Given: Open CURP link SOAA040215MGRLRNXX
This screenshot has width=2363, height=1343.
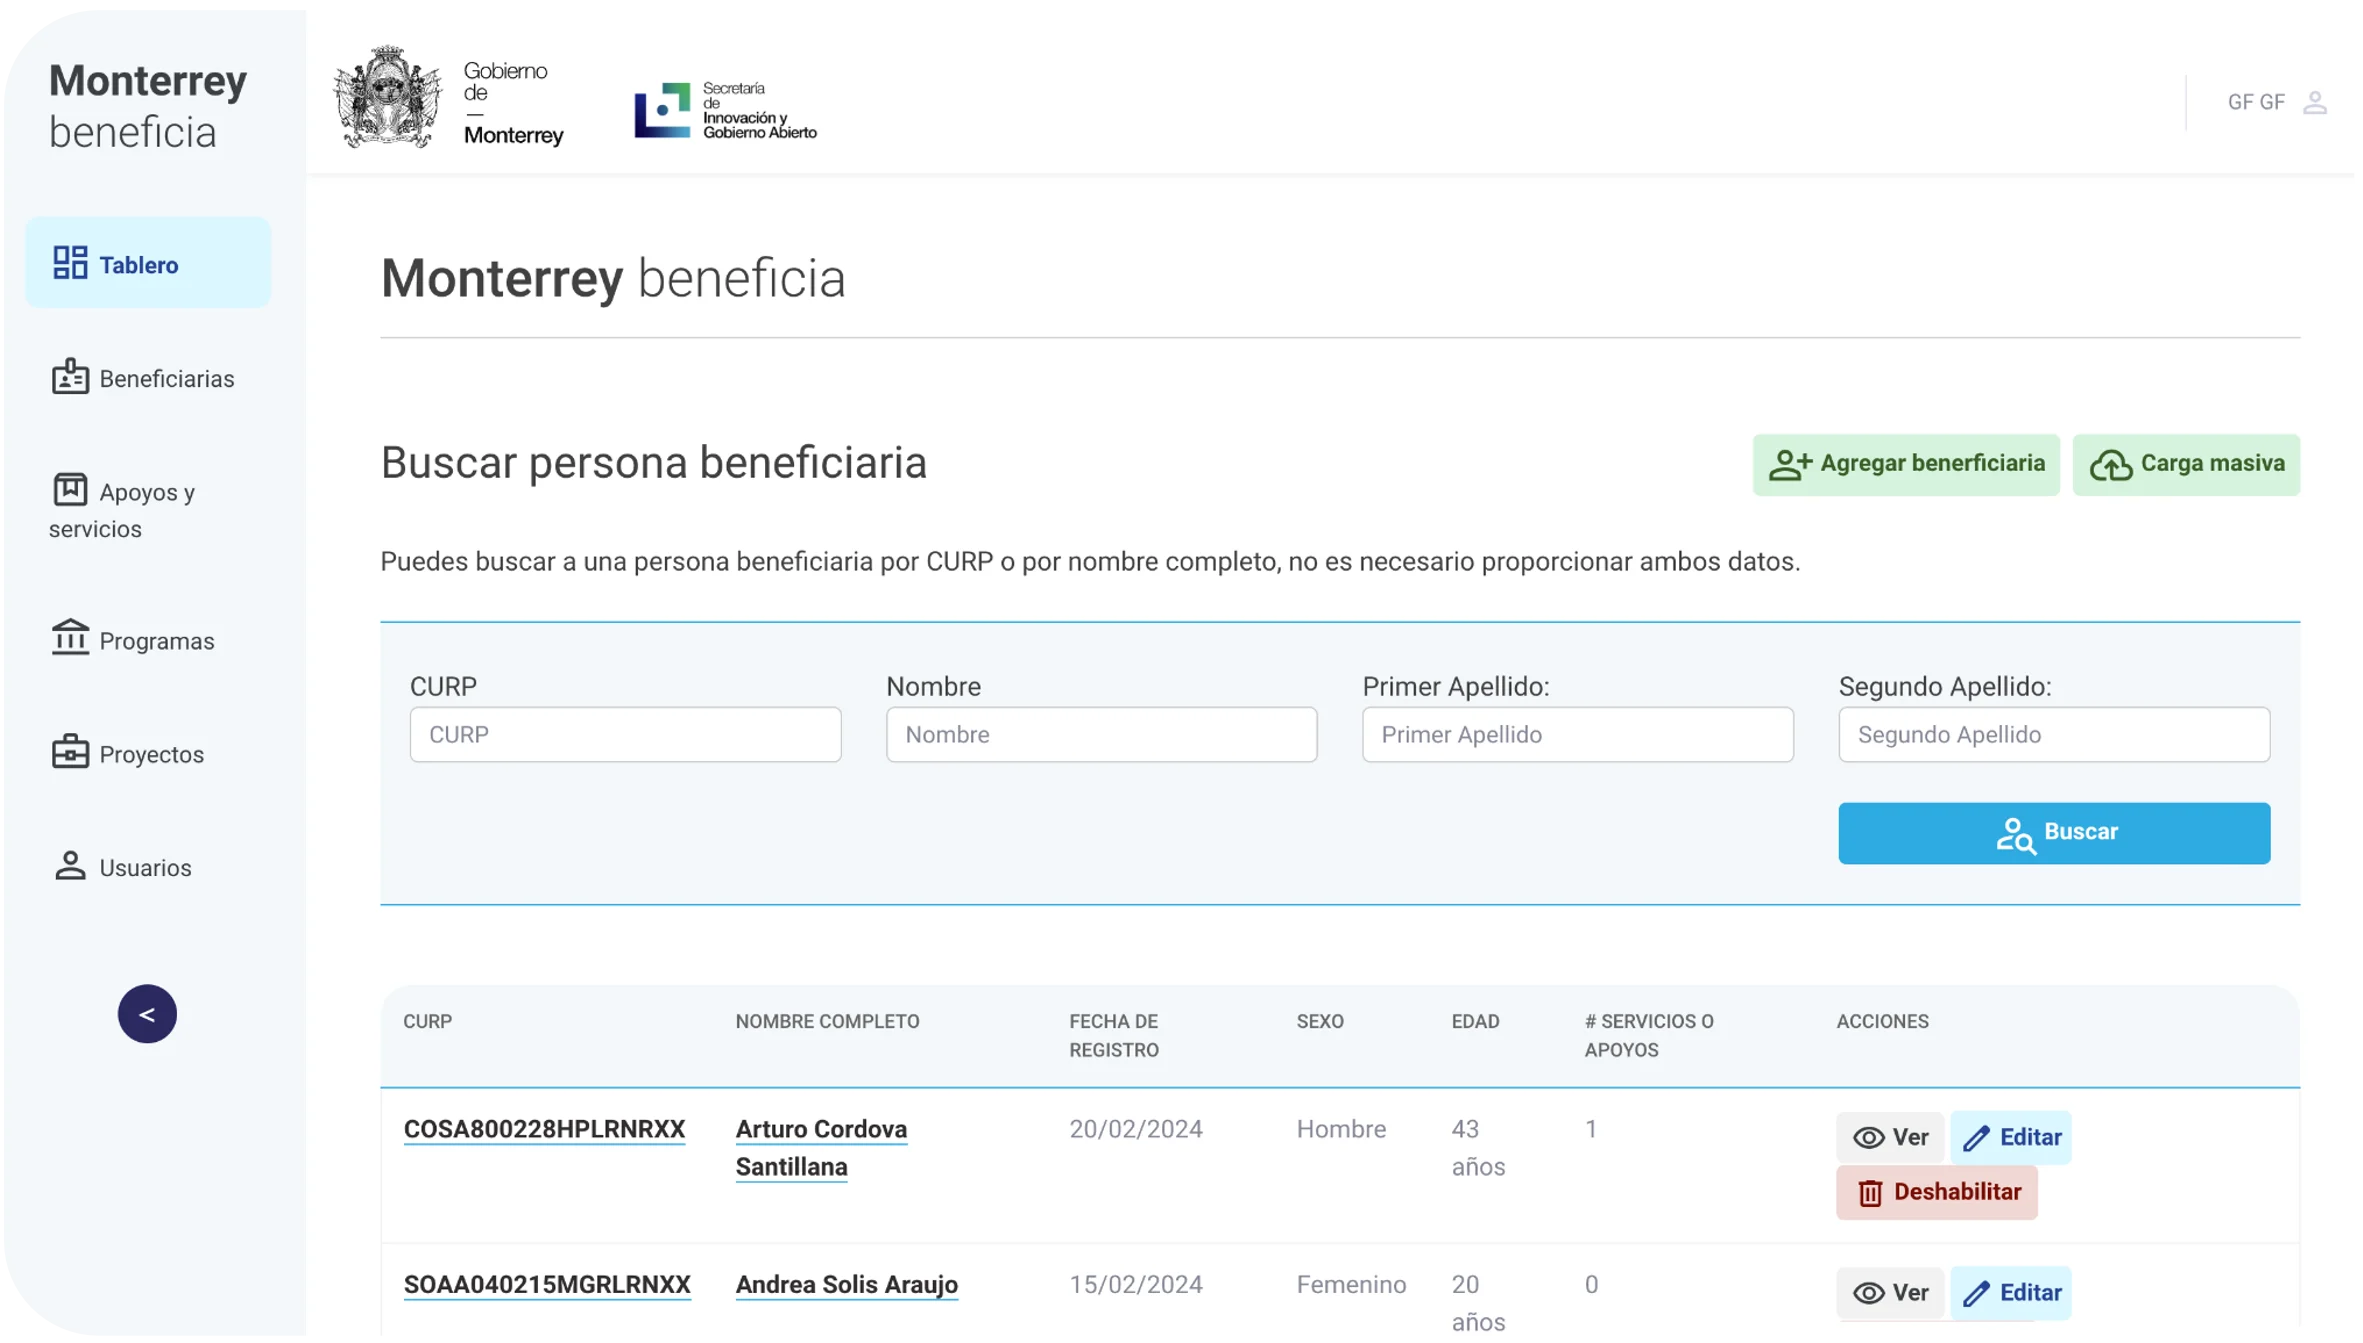Looking at the screenshot, I should click(x=547, y=1285).
